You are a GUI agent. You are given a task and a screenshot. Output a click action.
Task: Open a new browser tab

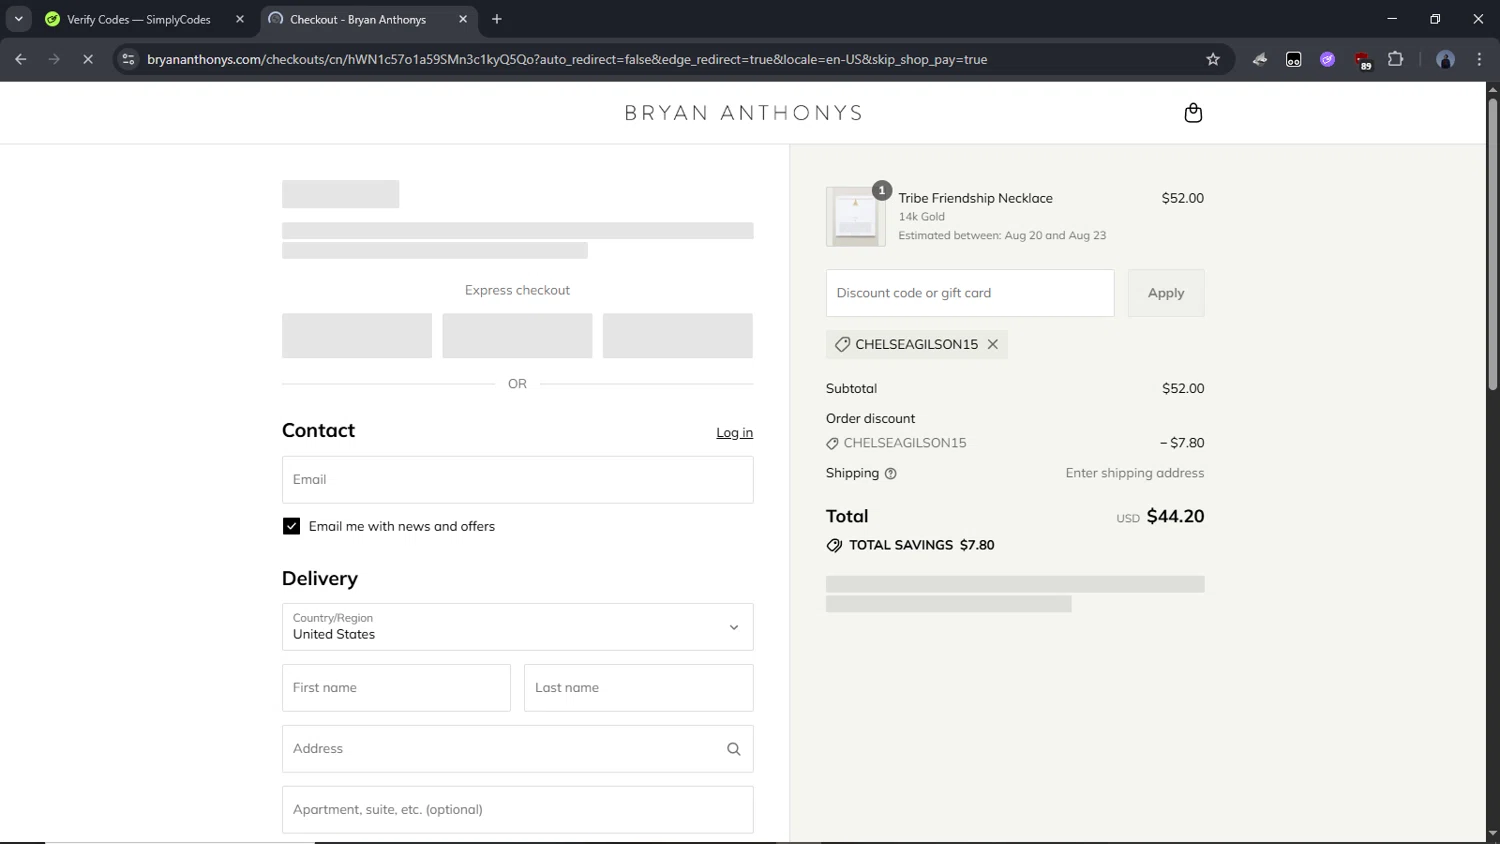(497, 19)
